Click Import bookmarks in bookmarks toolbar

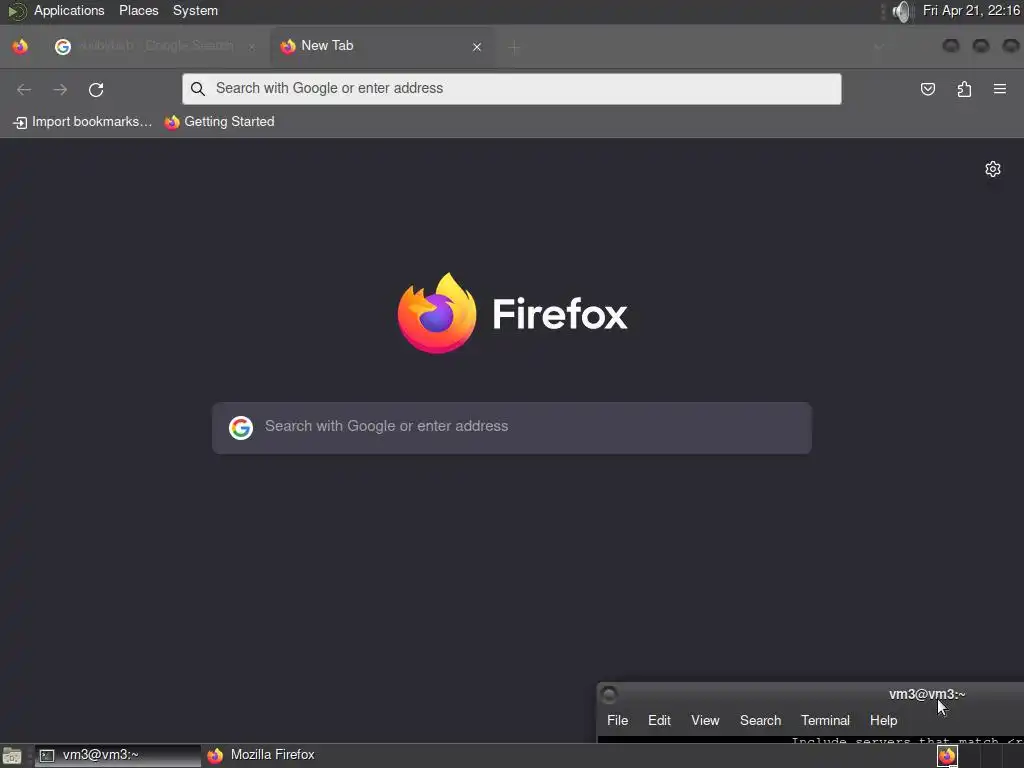(x=82, y=122)
